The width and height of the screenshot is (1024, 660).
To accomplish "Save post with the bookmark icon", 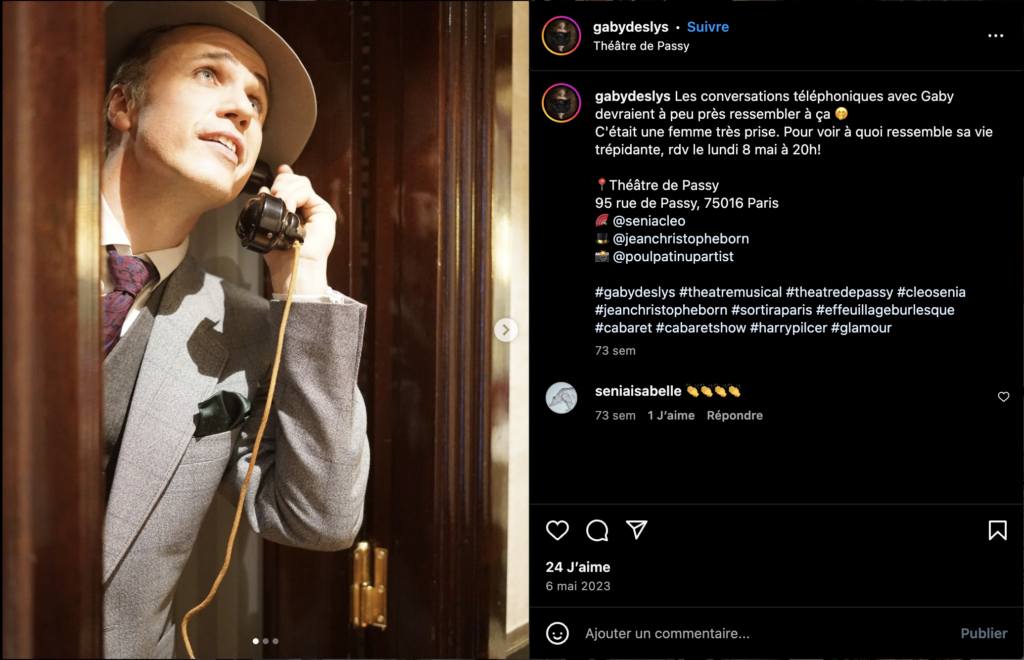I will (x=997, y=531).
